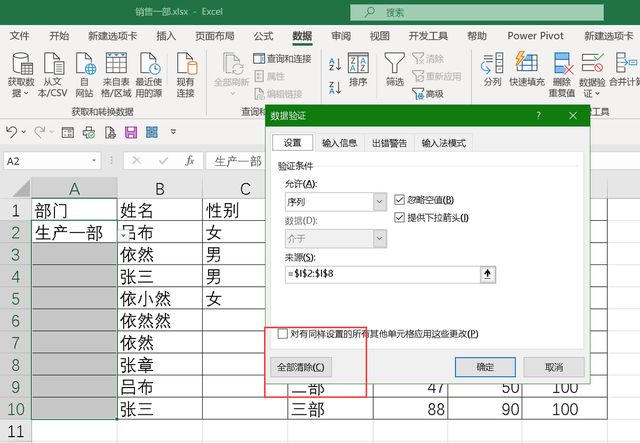Check apply changes to all same-setting cells
The width and height of the screenshot is (640, 443).
(x=282, y=334)
